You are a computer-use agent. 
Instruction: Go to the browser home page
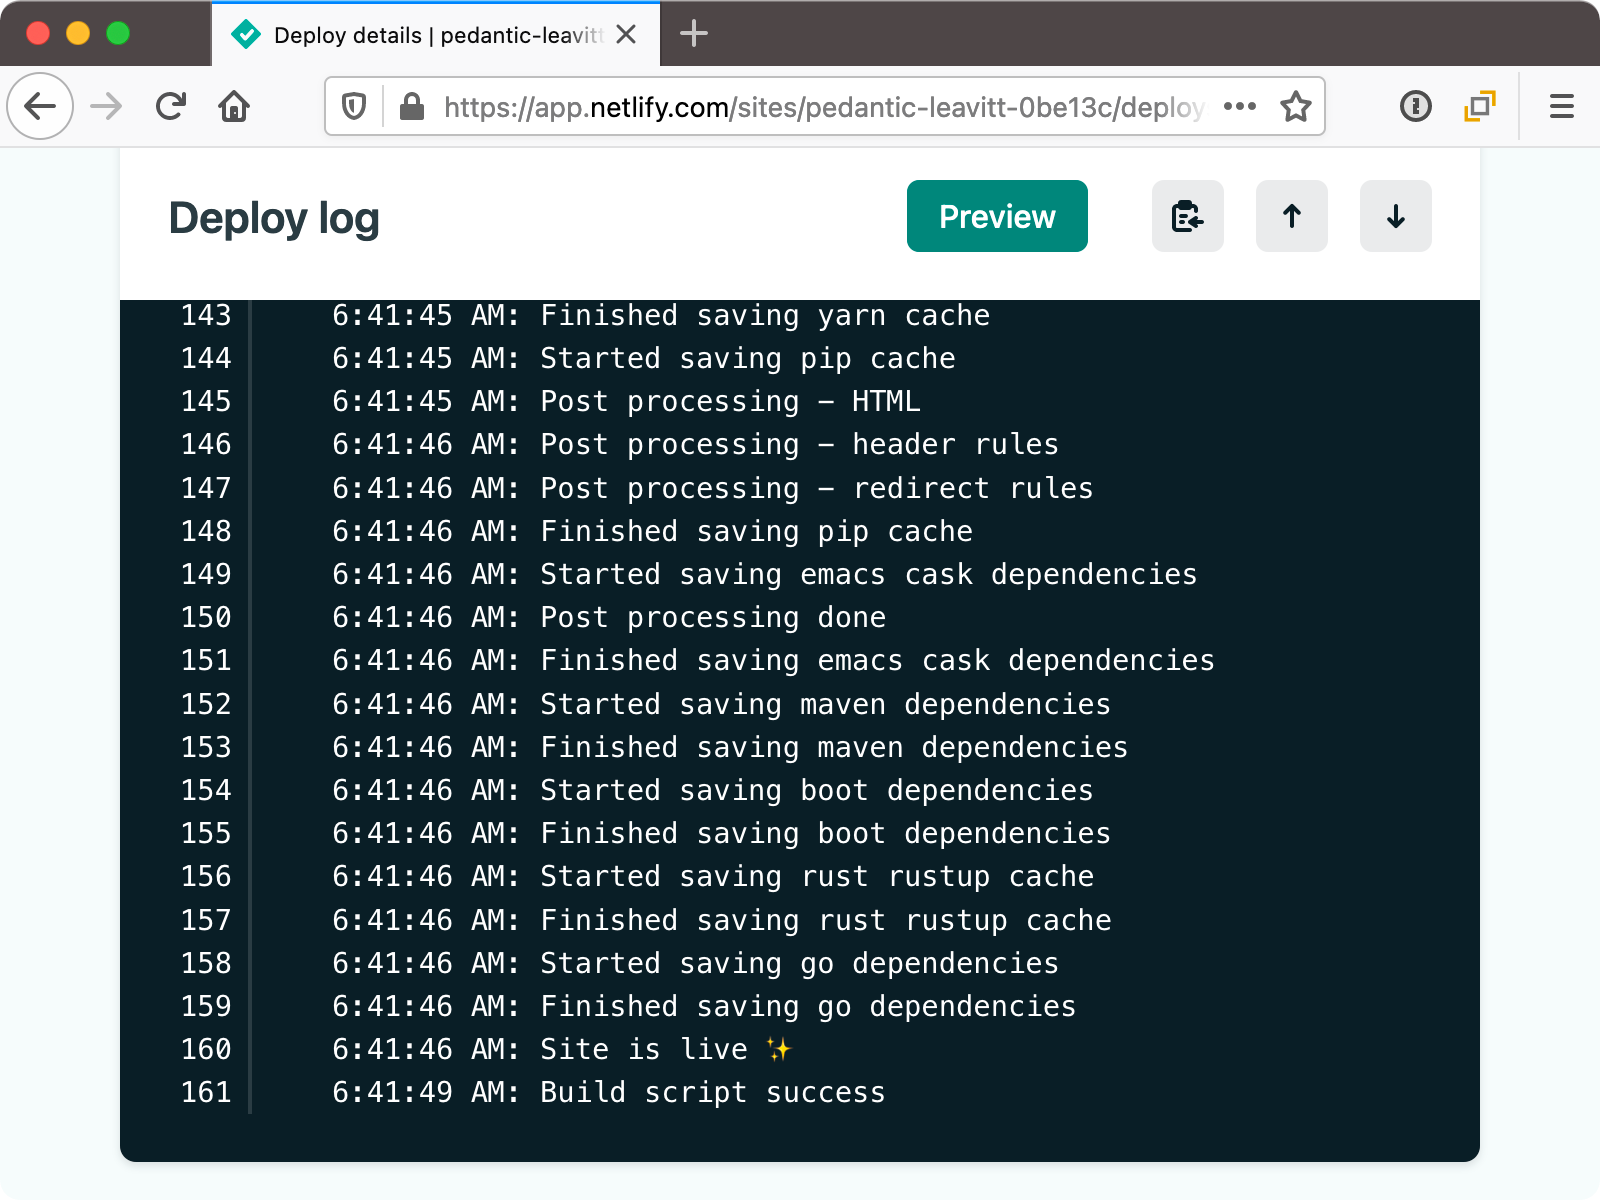point(234,106)
